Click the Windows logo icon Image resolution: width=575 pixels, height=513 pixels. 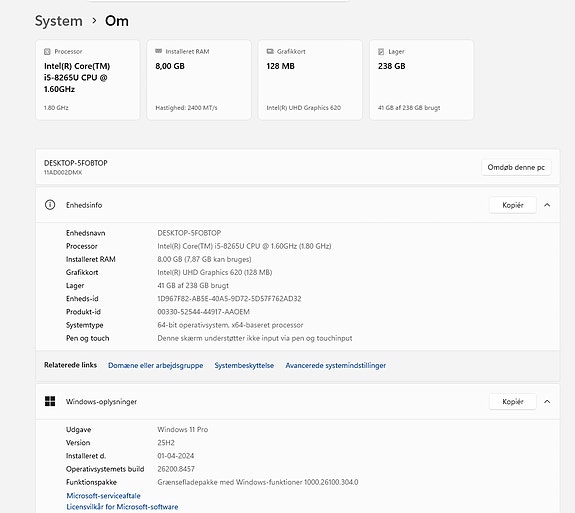pos(50,401)
